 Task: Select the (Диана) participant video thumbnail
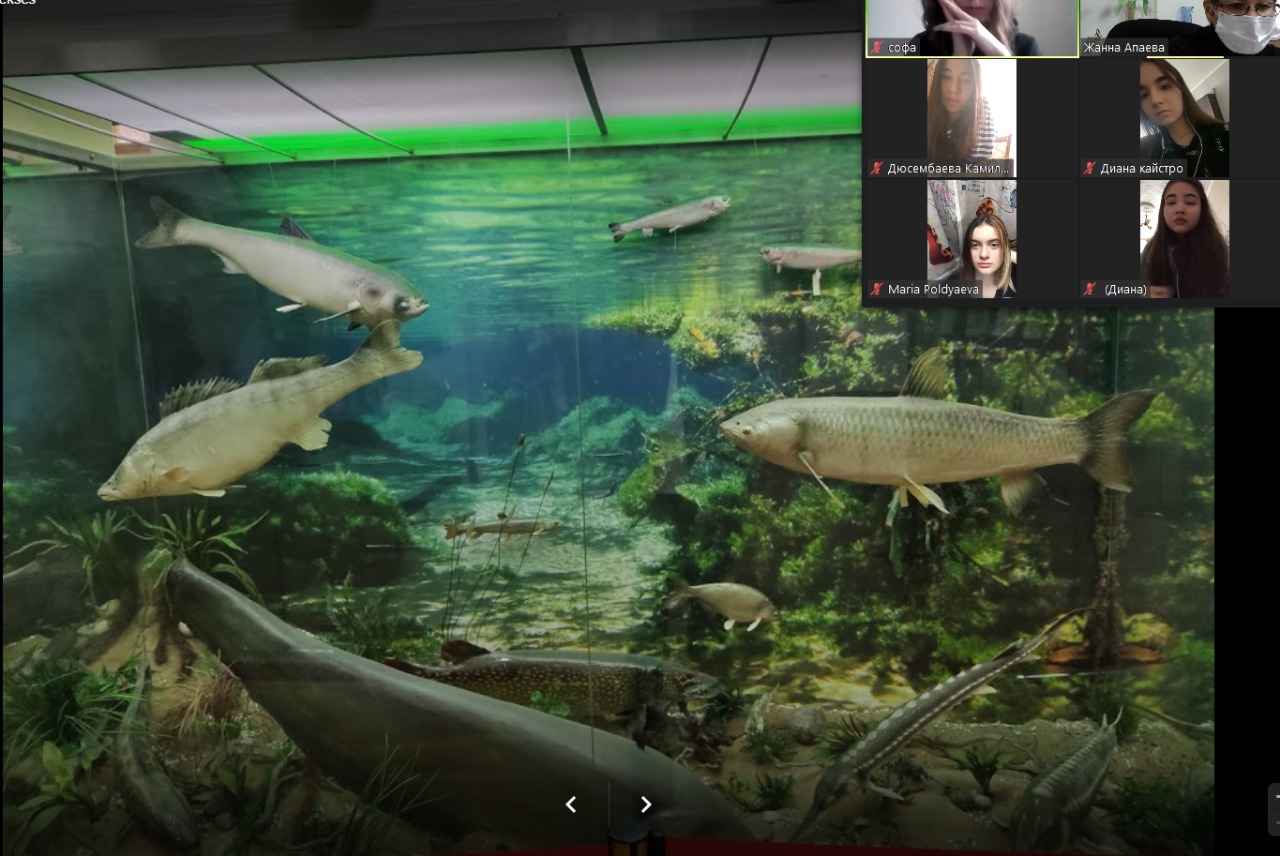(x=1184, y=232)
